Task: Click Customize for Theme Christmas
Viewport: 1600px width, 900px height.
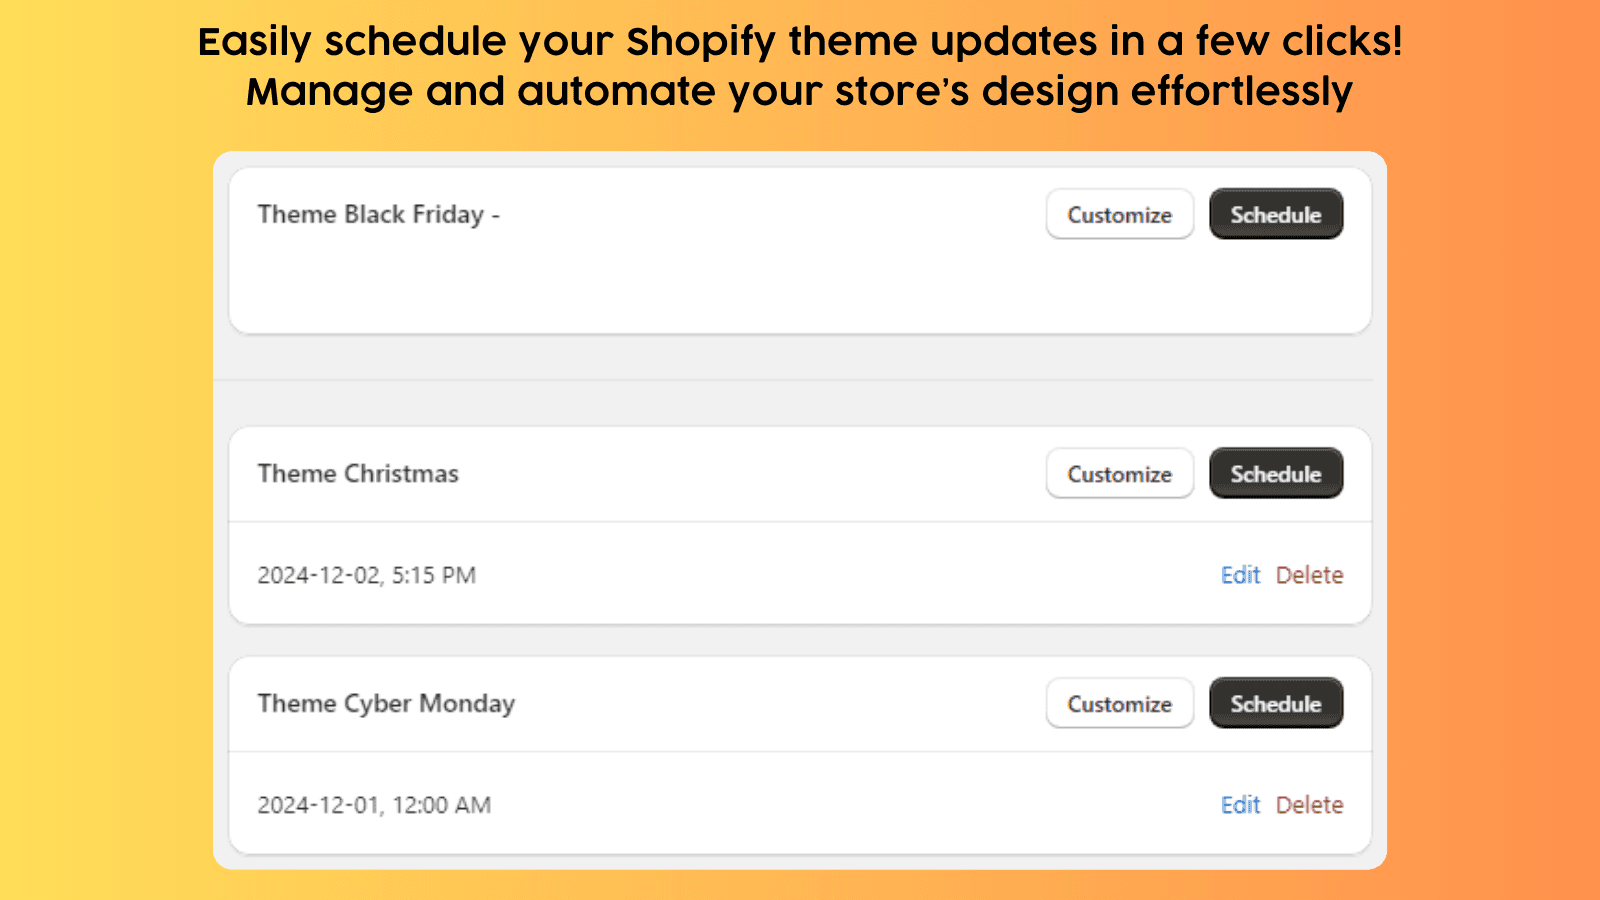Action: point(1119,473)
